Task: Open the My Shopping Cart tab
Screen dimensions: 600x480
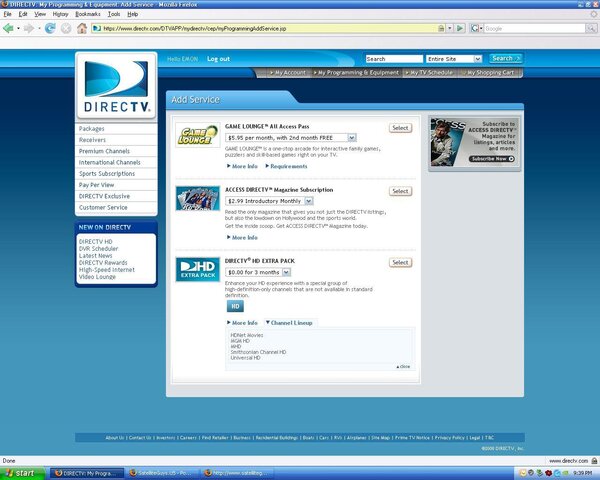Action: (x=488, y=73)
